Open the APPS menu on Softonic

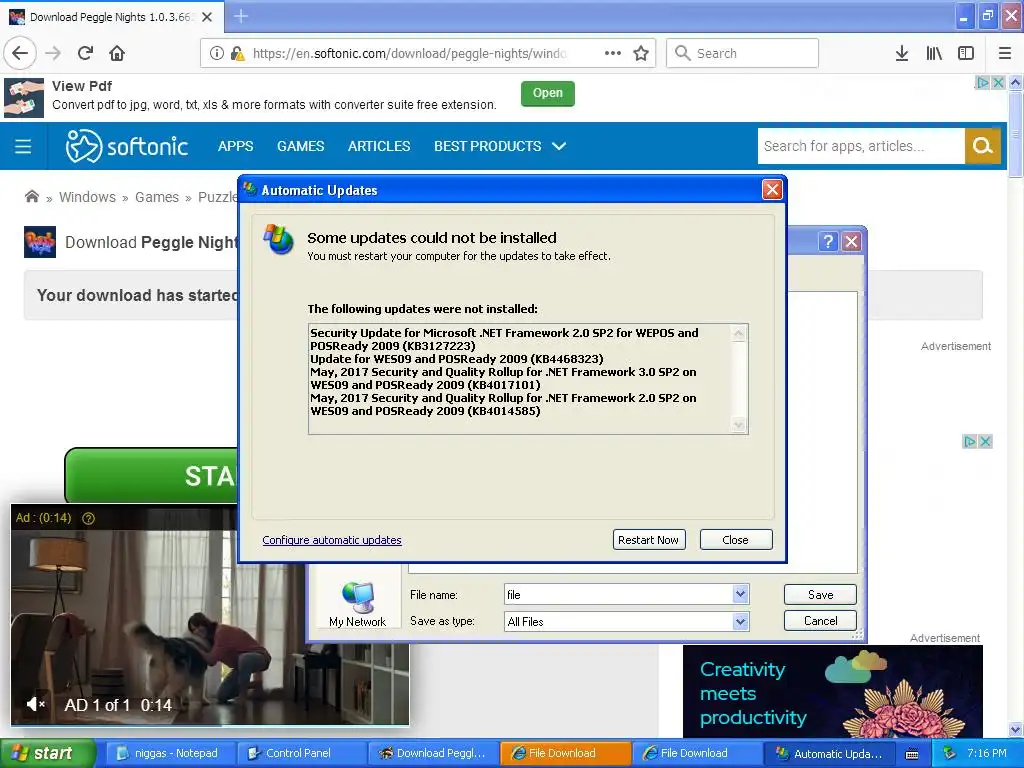pyautogui.click(x=236, y=146)
